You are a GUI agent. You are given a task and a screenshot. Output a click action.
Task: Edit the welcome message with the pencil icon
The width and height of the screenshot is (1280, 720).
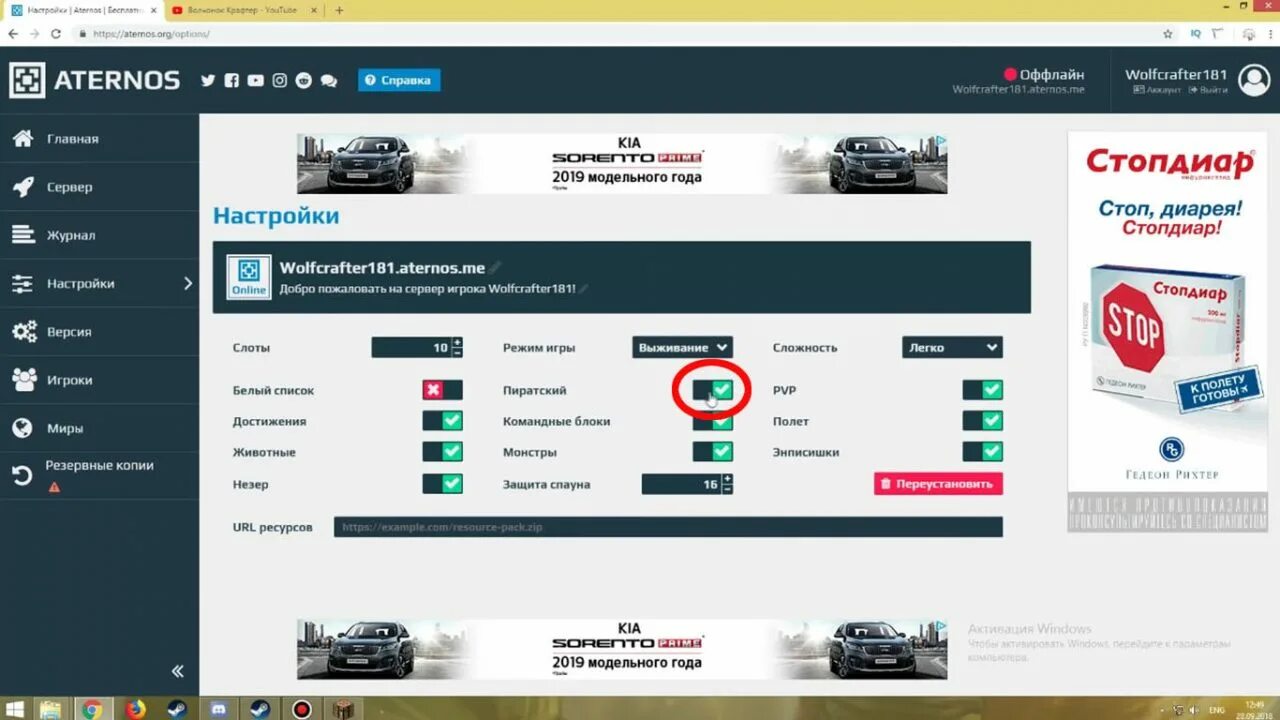pyautogui.click(x=584, y=288)
